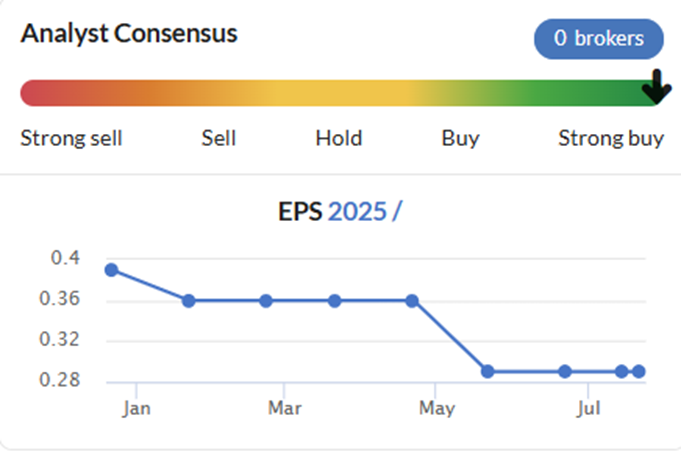
Task: Click the March data point at 0.36
Action: pos(266,300)
